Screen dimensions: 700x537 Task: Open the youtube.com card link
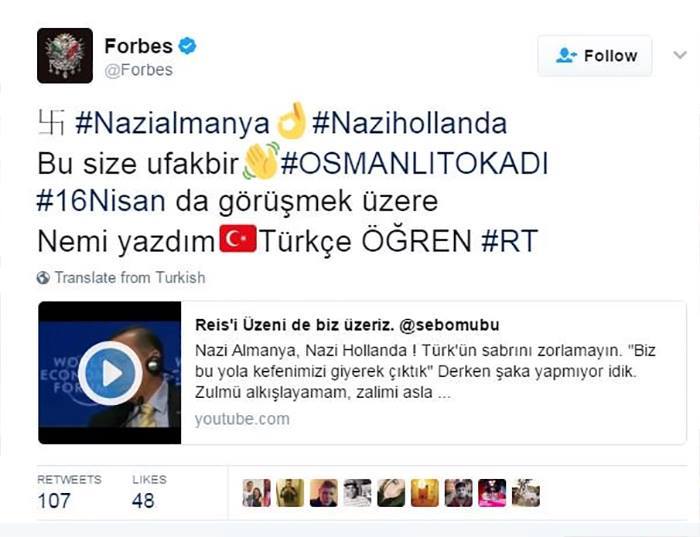click(x=242, y=419)
